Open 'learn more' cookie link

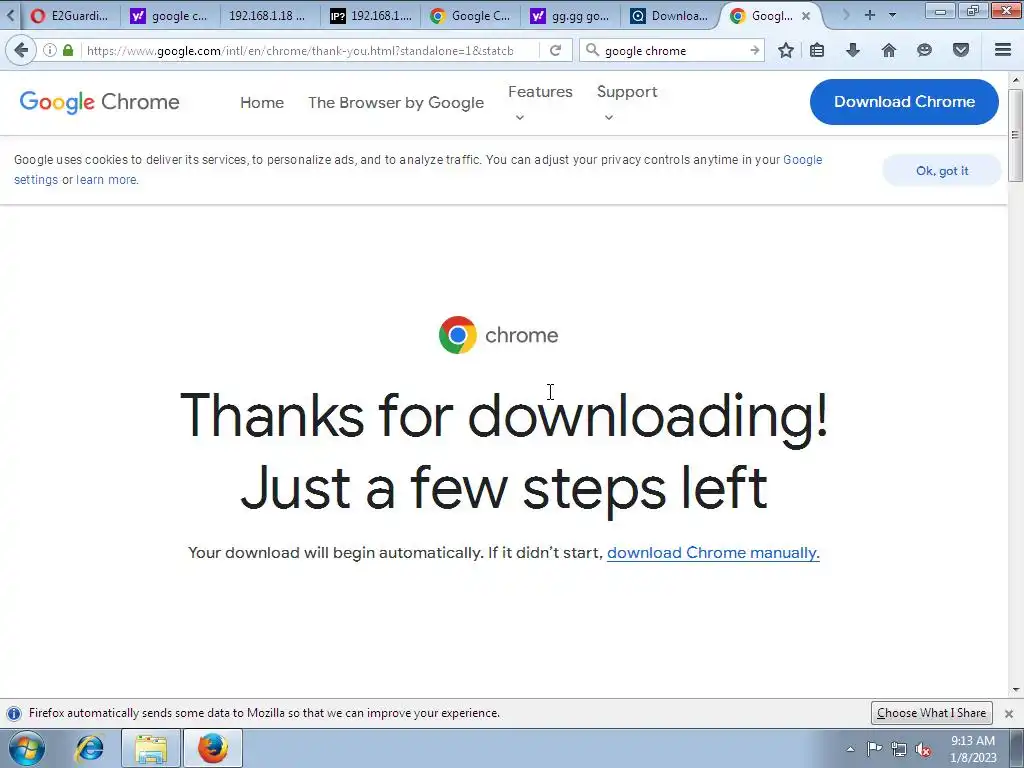[x=106, y=180]
